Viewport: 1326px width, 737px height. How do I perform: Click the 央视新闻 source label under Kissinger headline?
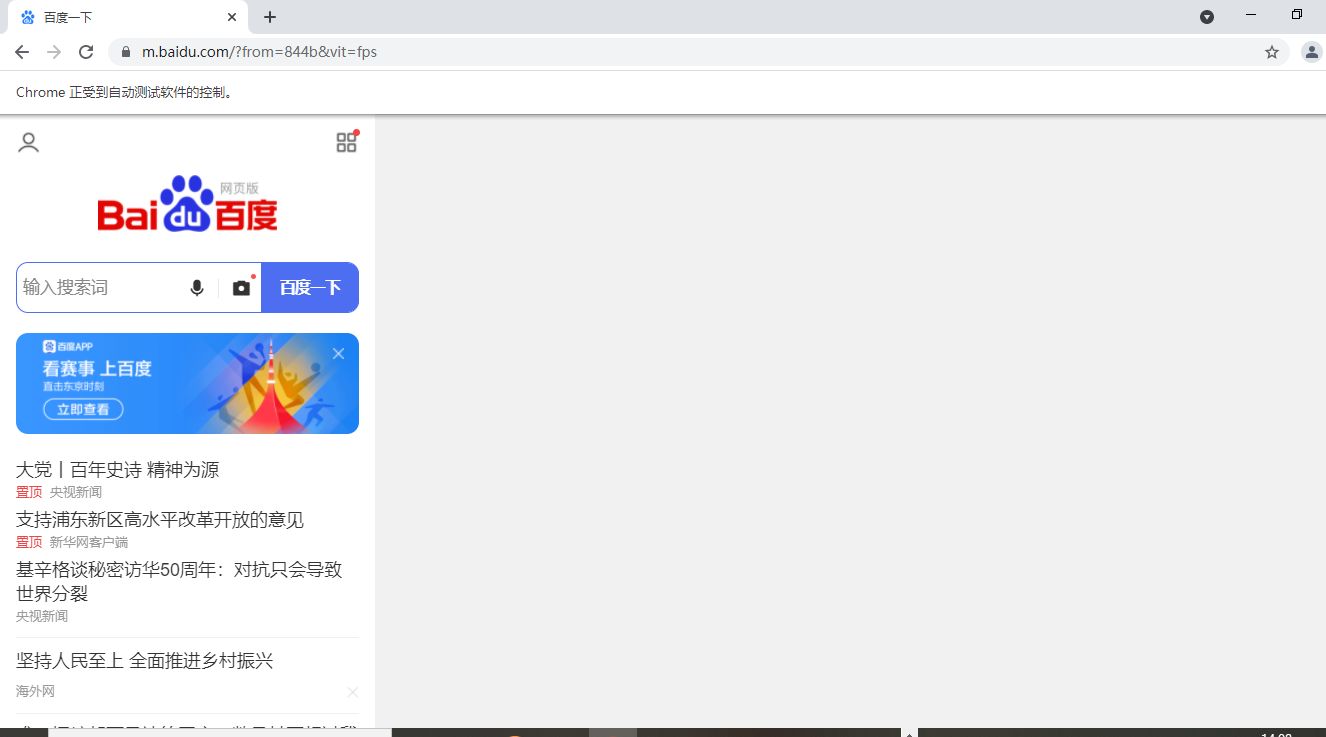[x=42, y=616]
